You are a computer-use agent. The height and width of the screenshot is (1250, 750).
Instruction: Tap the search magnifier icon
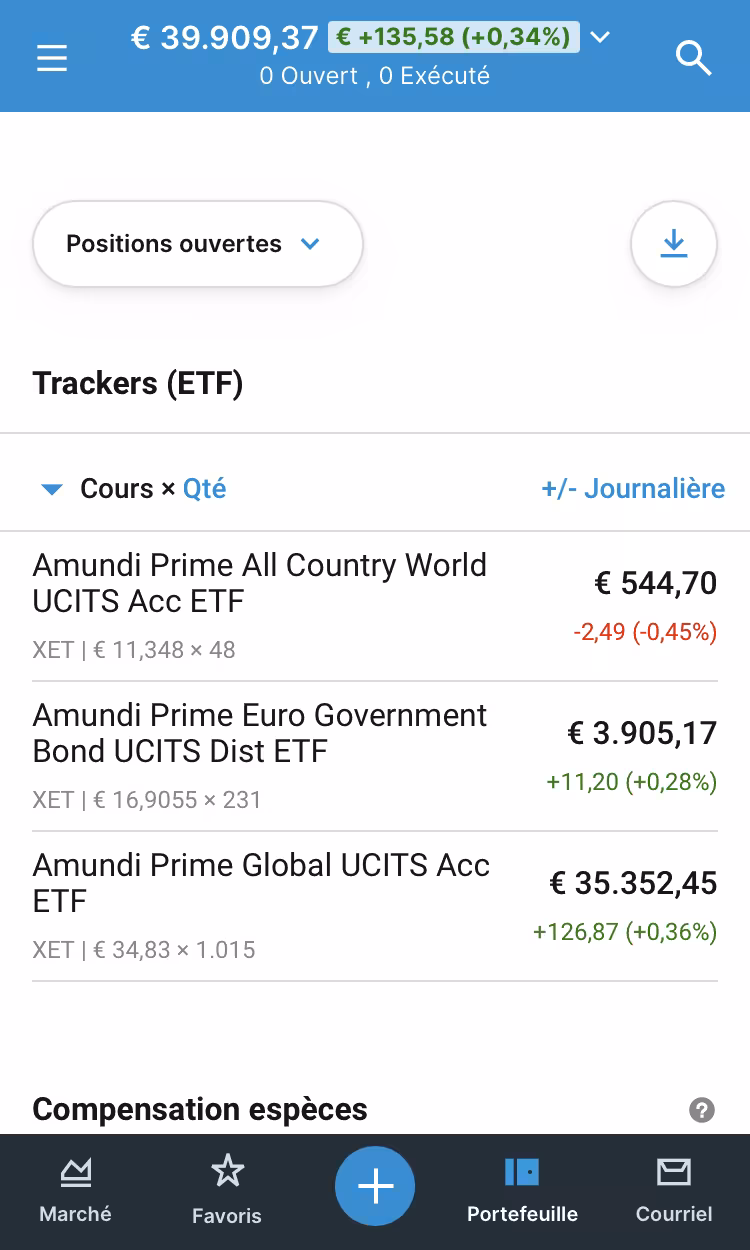tap(693, 58)
